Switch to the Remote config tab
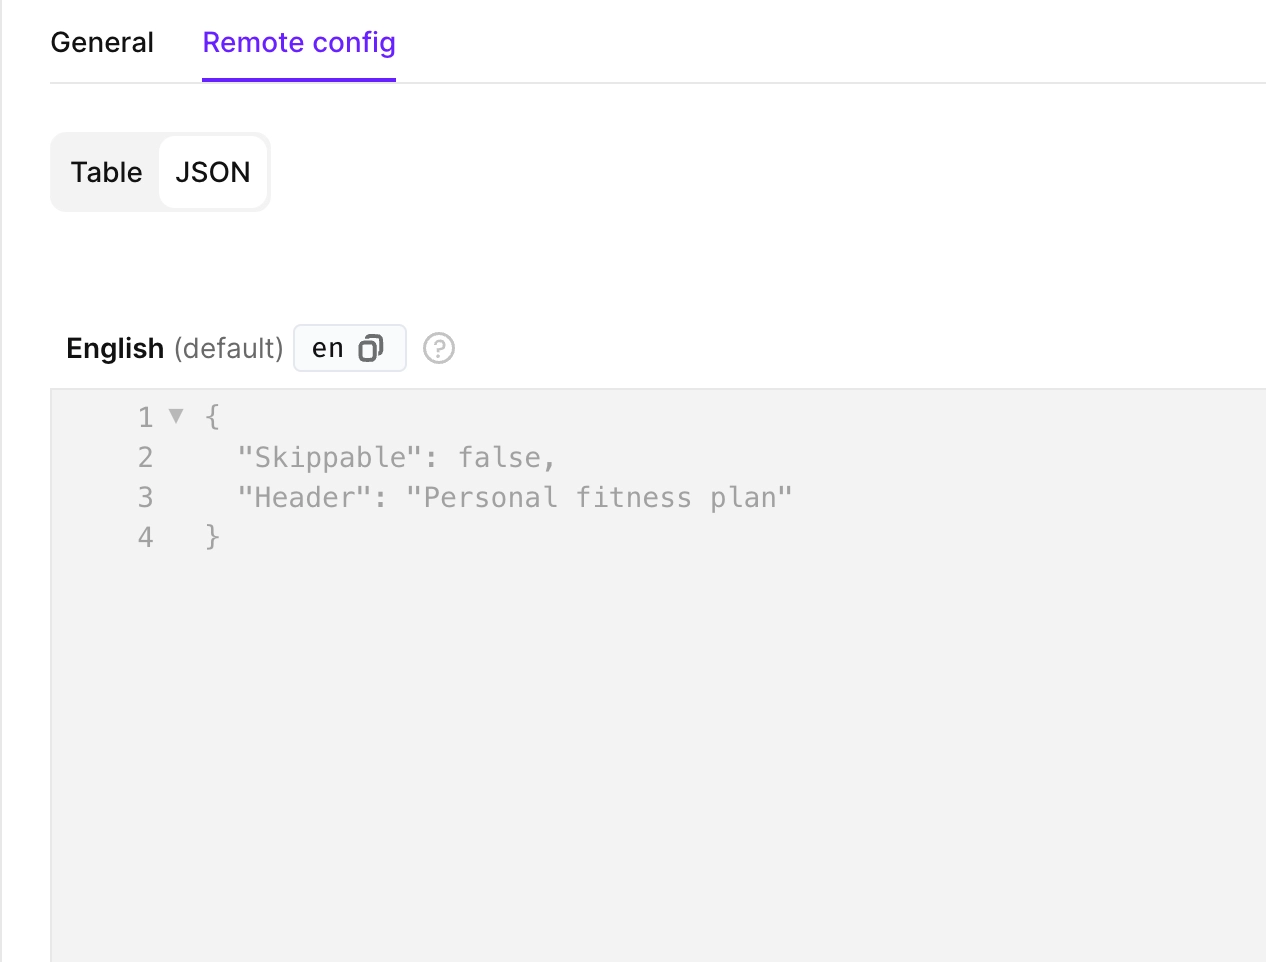Screen dimensions: 1266x962 (298, 42)
